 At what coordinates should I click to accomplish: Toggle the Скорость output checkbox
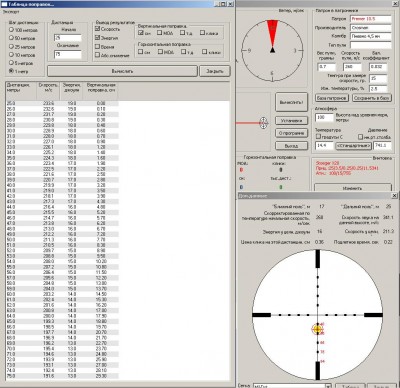click(x=107, y=29)
